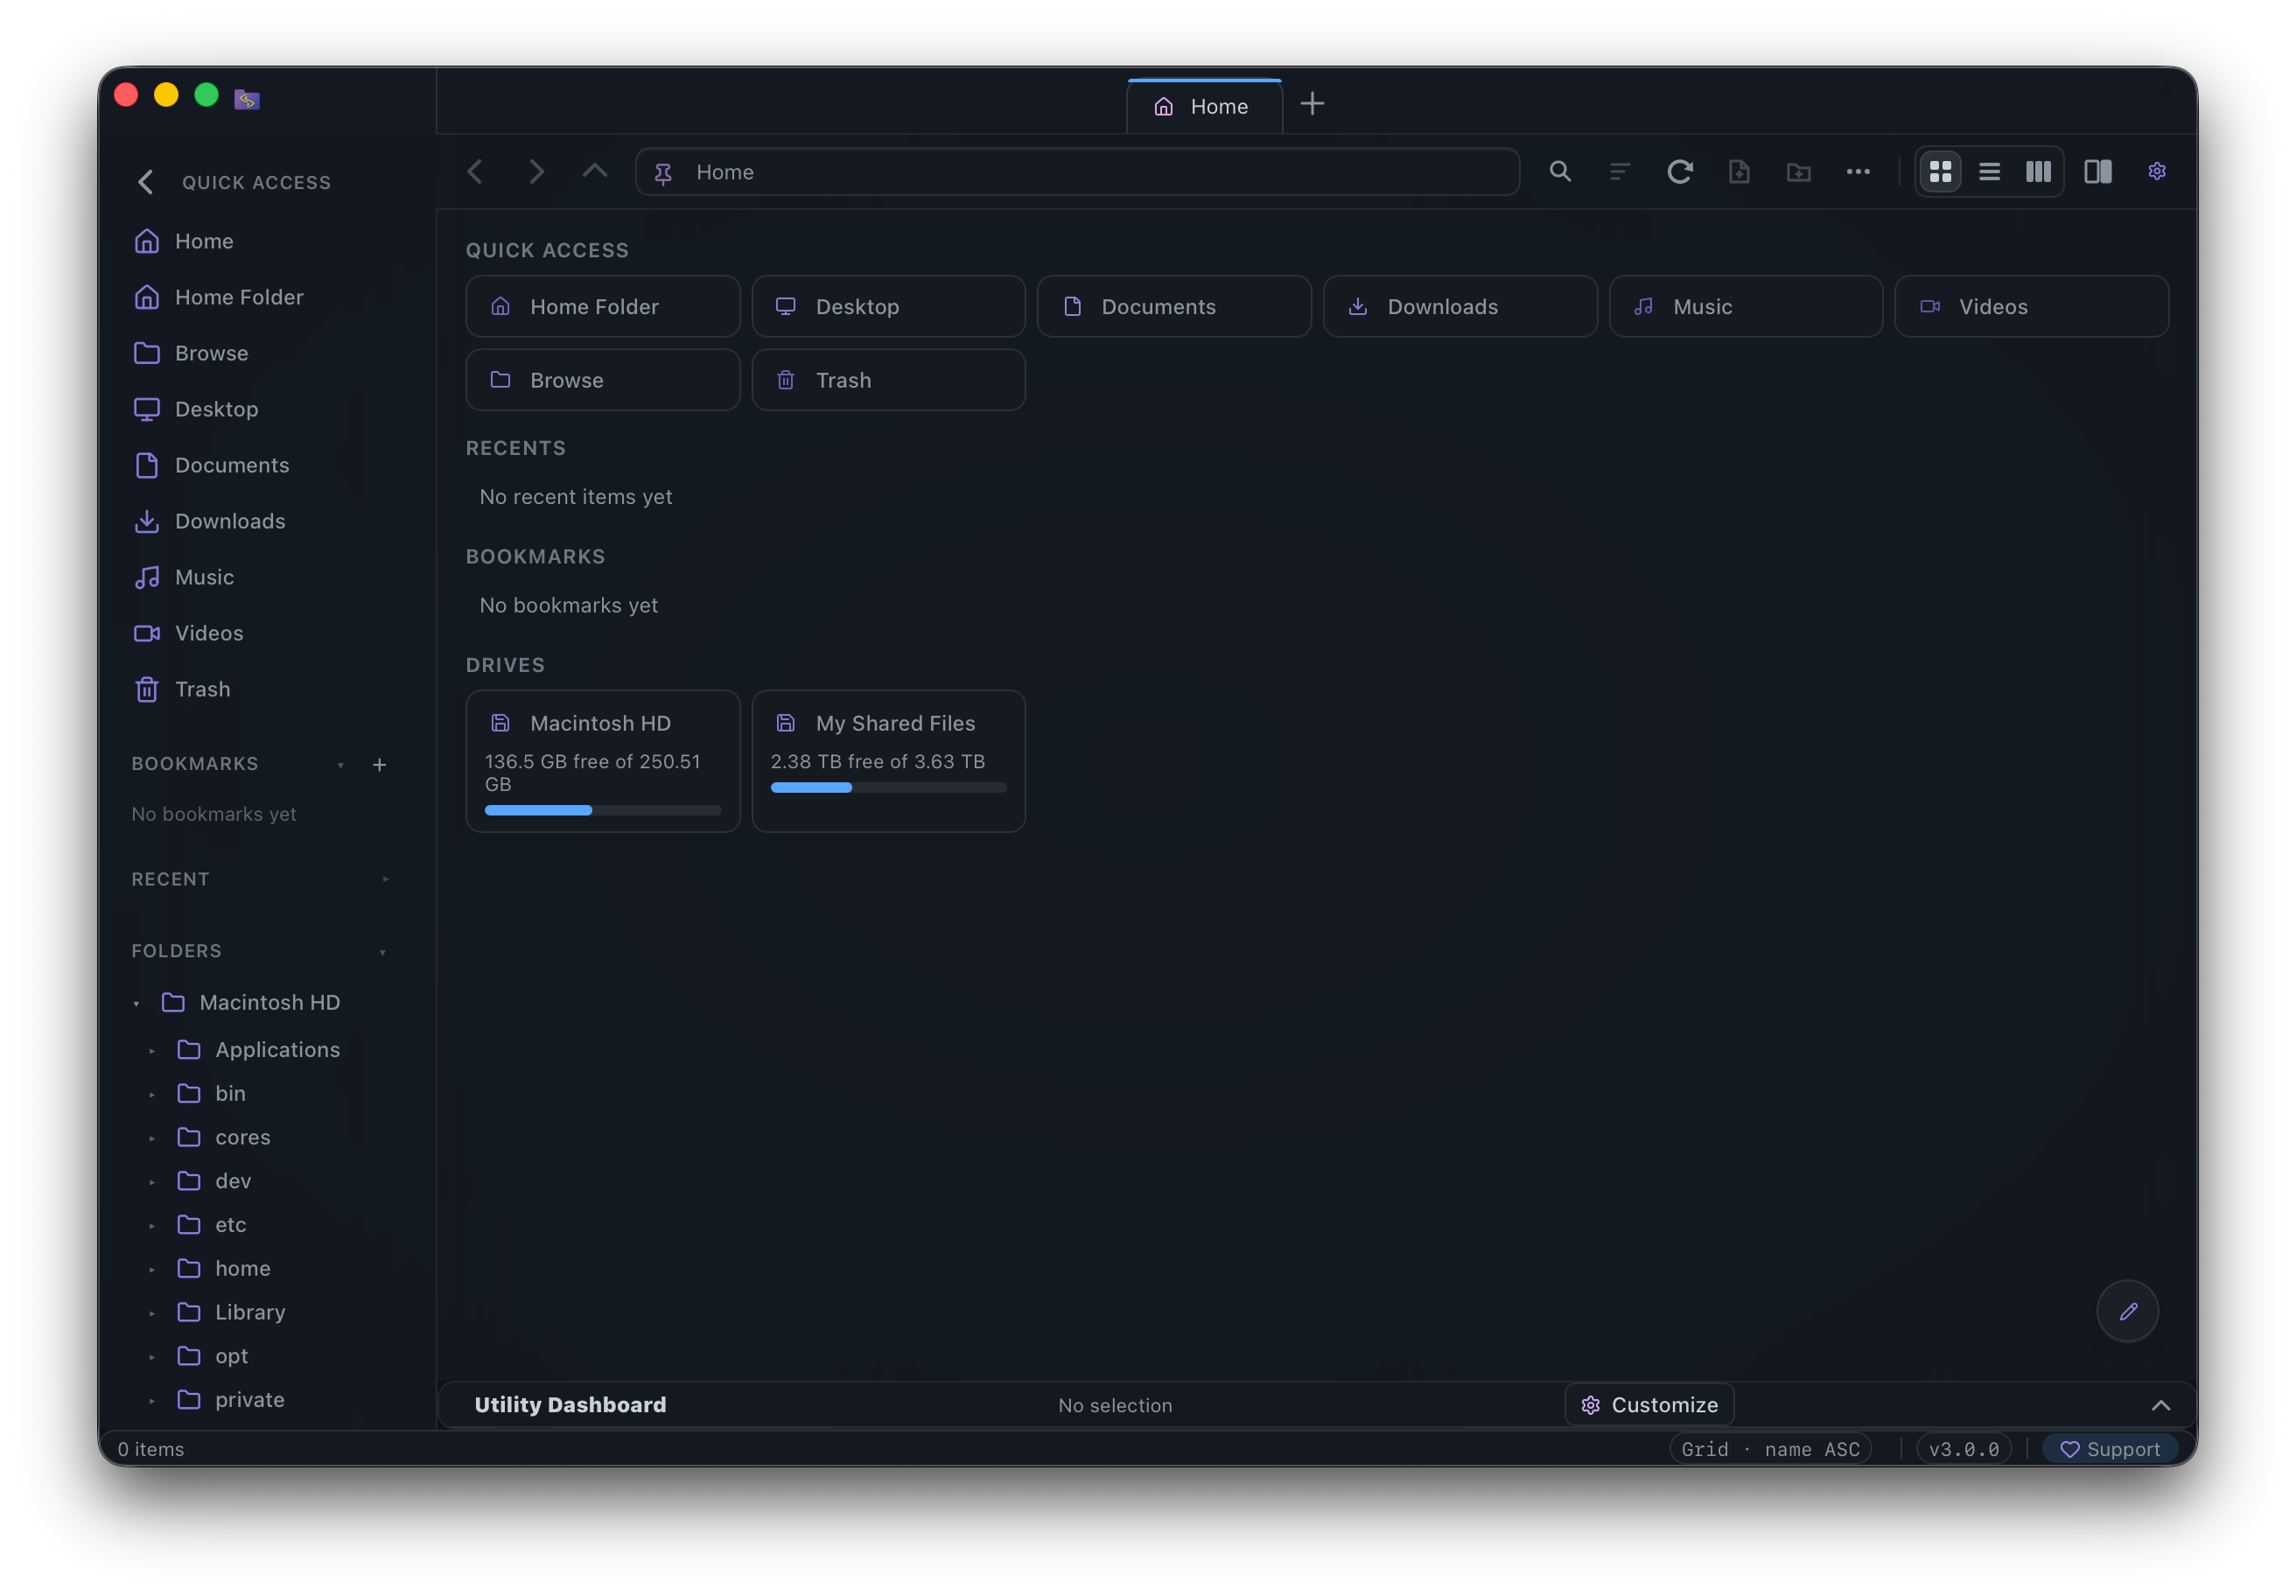The height and width of the screenshot is (1596, 2296).
Task: Open the Downloads quick access card
Action: click(1460, 306)
